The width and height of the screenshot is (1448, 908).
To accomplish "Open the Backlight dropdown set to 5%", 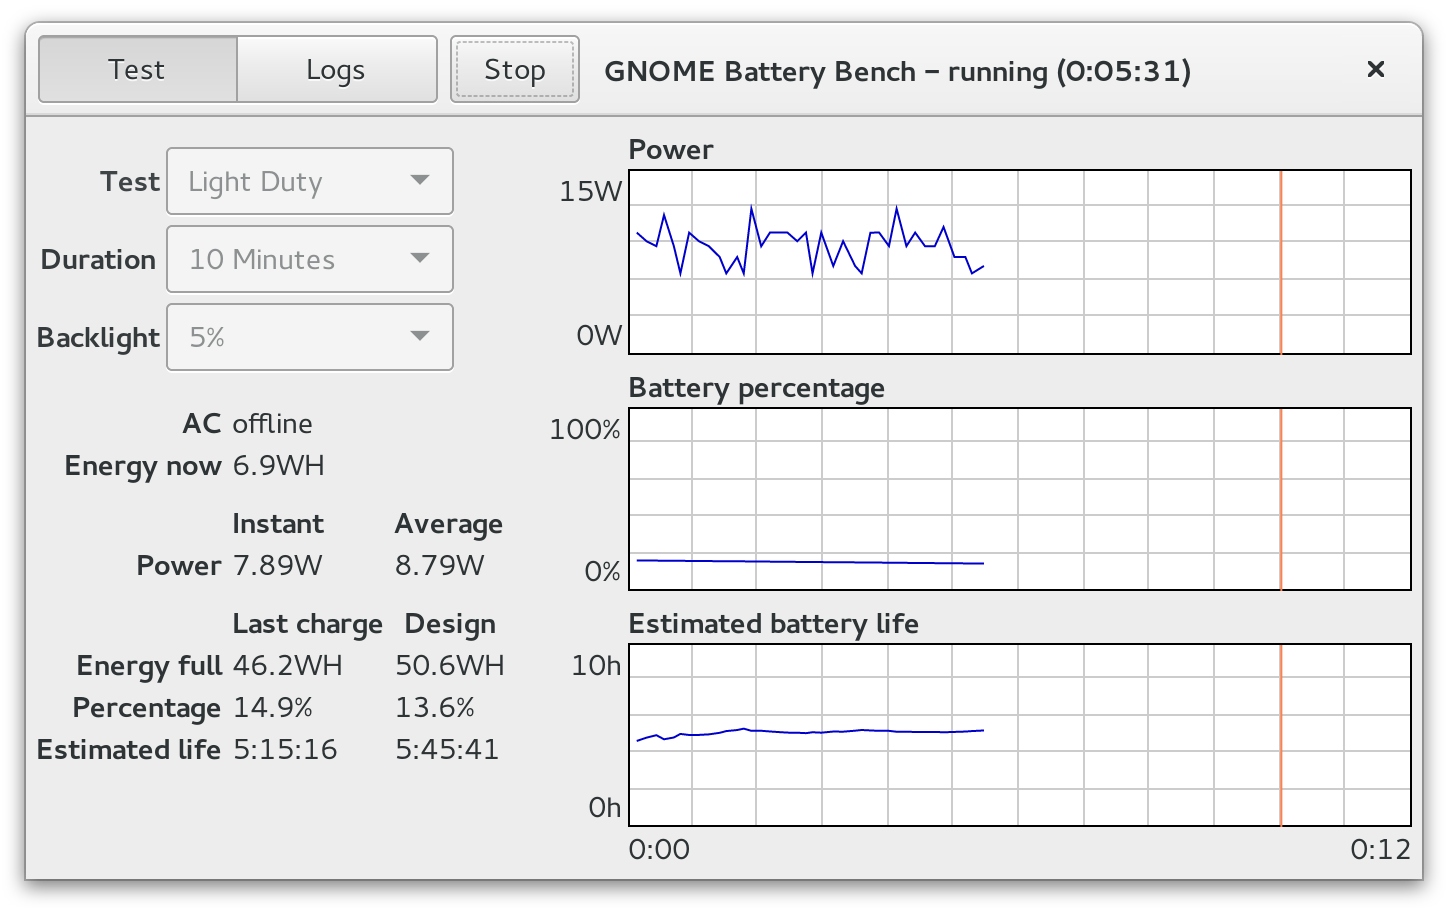I will pos(309,337).
